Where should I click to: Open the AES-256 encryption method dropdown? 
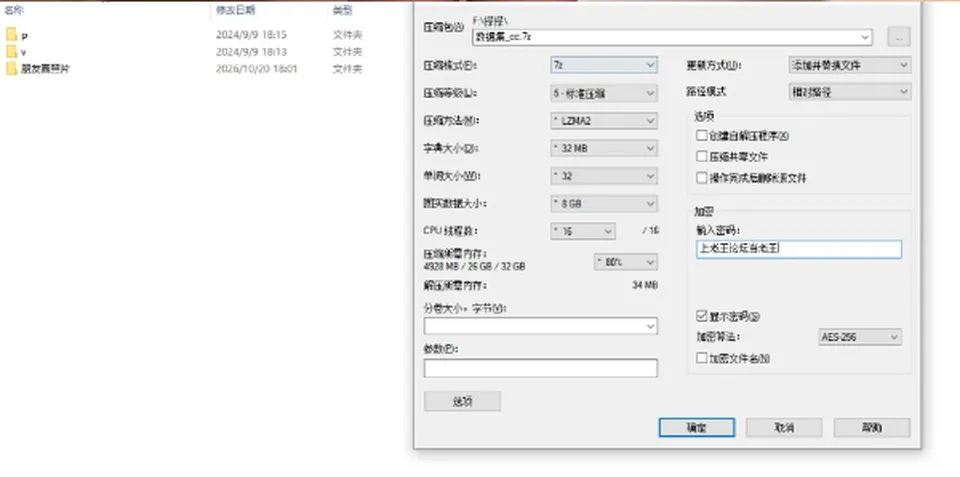(860, 337)
